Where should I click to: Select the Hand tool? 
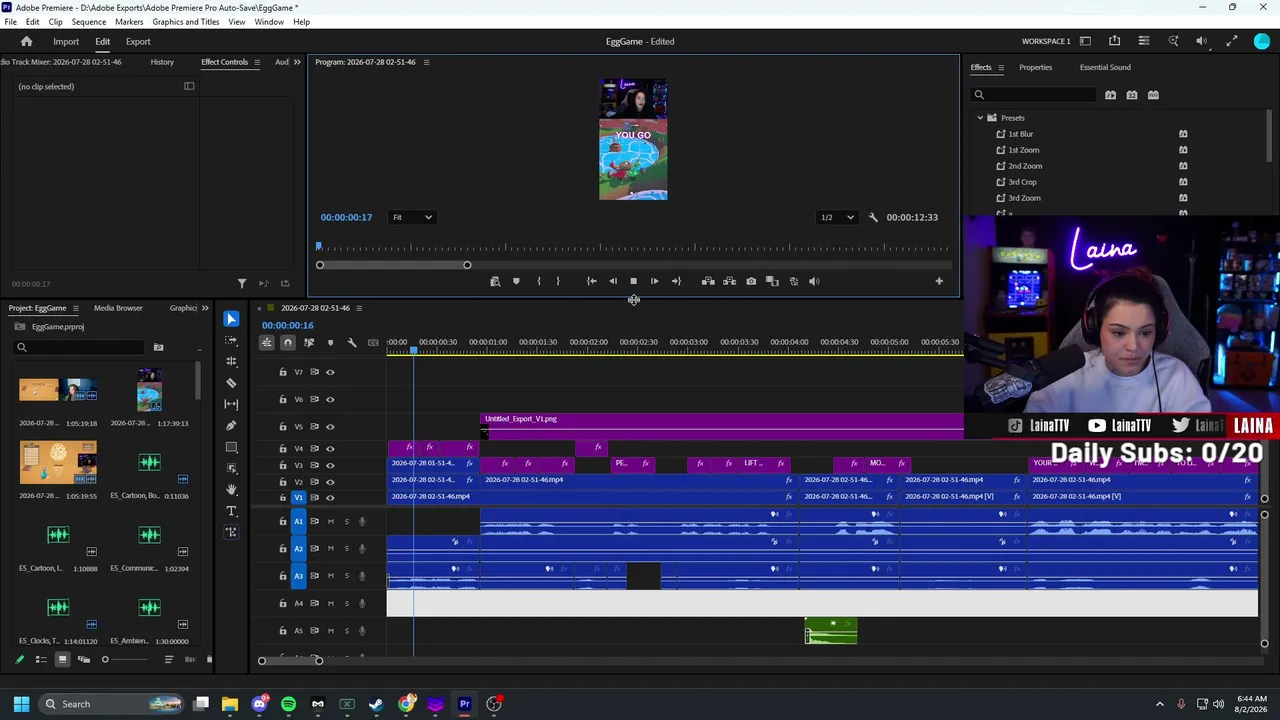[x=231, y=489]
